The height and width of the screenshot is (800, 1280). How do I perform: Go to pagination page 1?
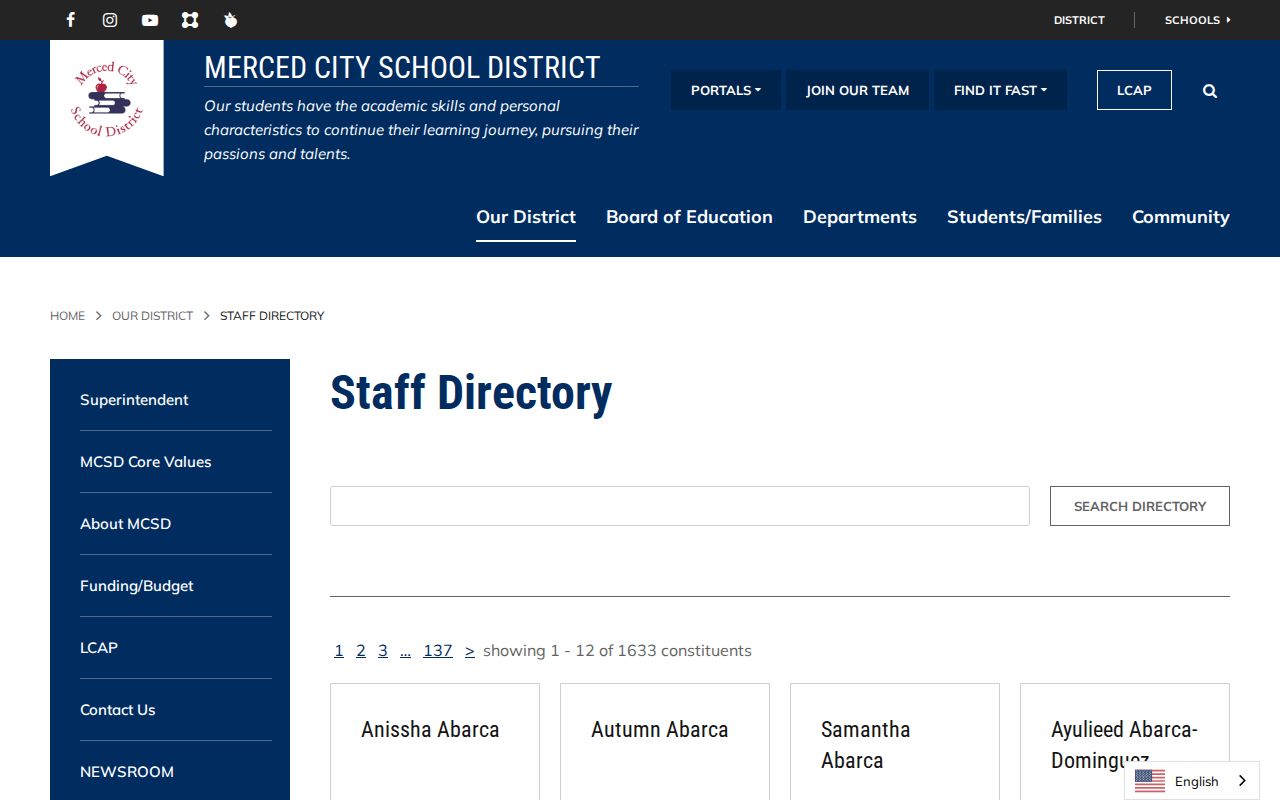[x=339, y=651]
